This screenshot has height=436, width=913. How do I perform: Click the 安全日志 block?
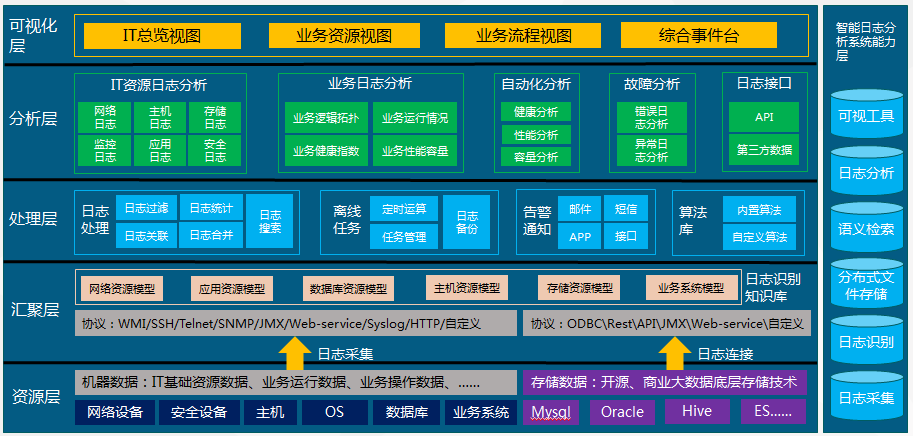215,150
